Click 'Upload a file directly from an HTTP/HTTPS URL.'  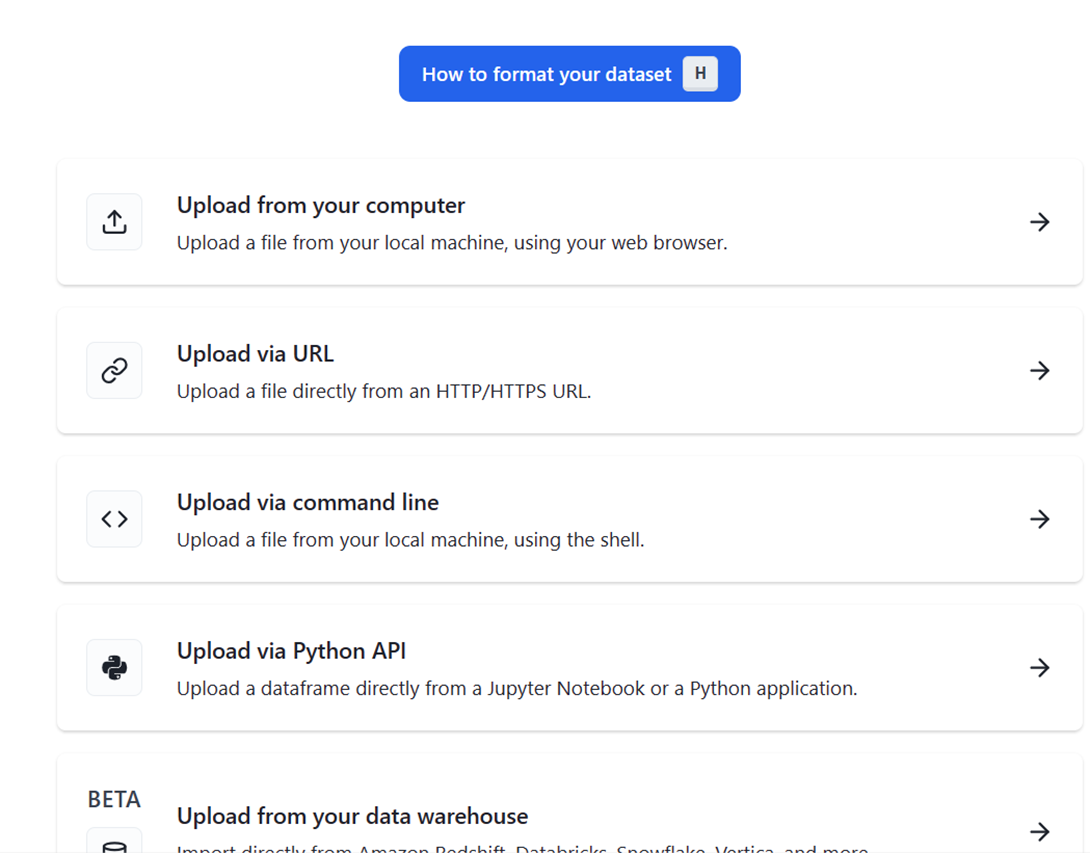[384, 391]
